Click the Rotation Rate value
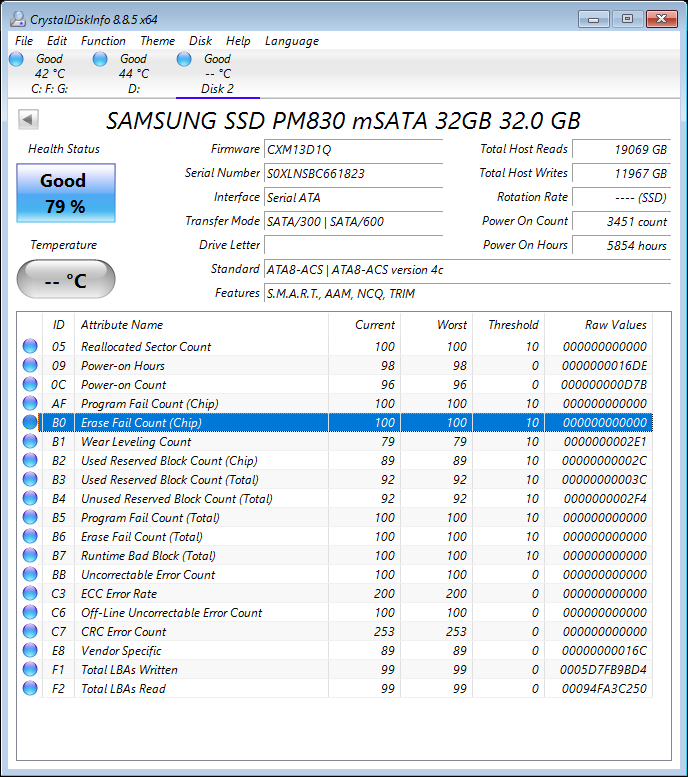This screenshot has width=688, height=777. 622,197
